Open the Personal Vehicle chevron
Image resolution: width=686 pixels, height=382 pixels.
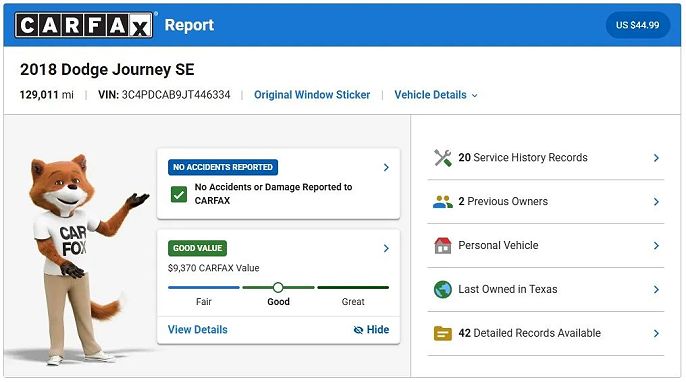click(x=656, y=245)
